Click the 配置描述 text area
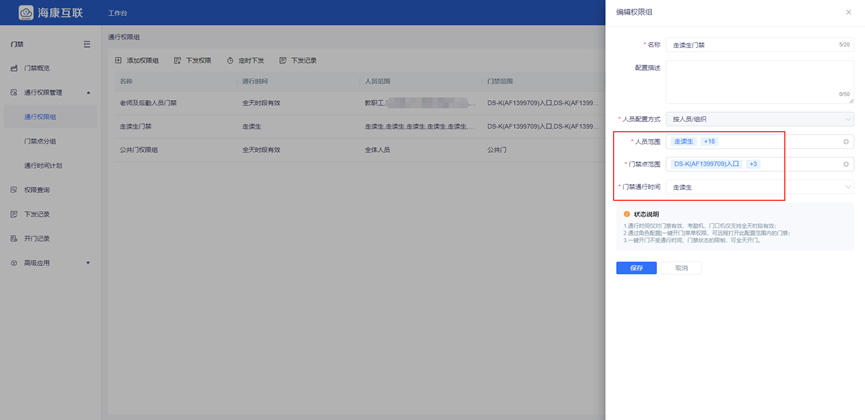Screen dimensions: 865x420 tap(759, 81)
